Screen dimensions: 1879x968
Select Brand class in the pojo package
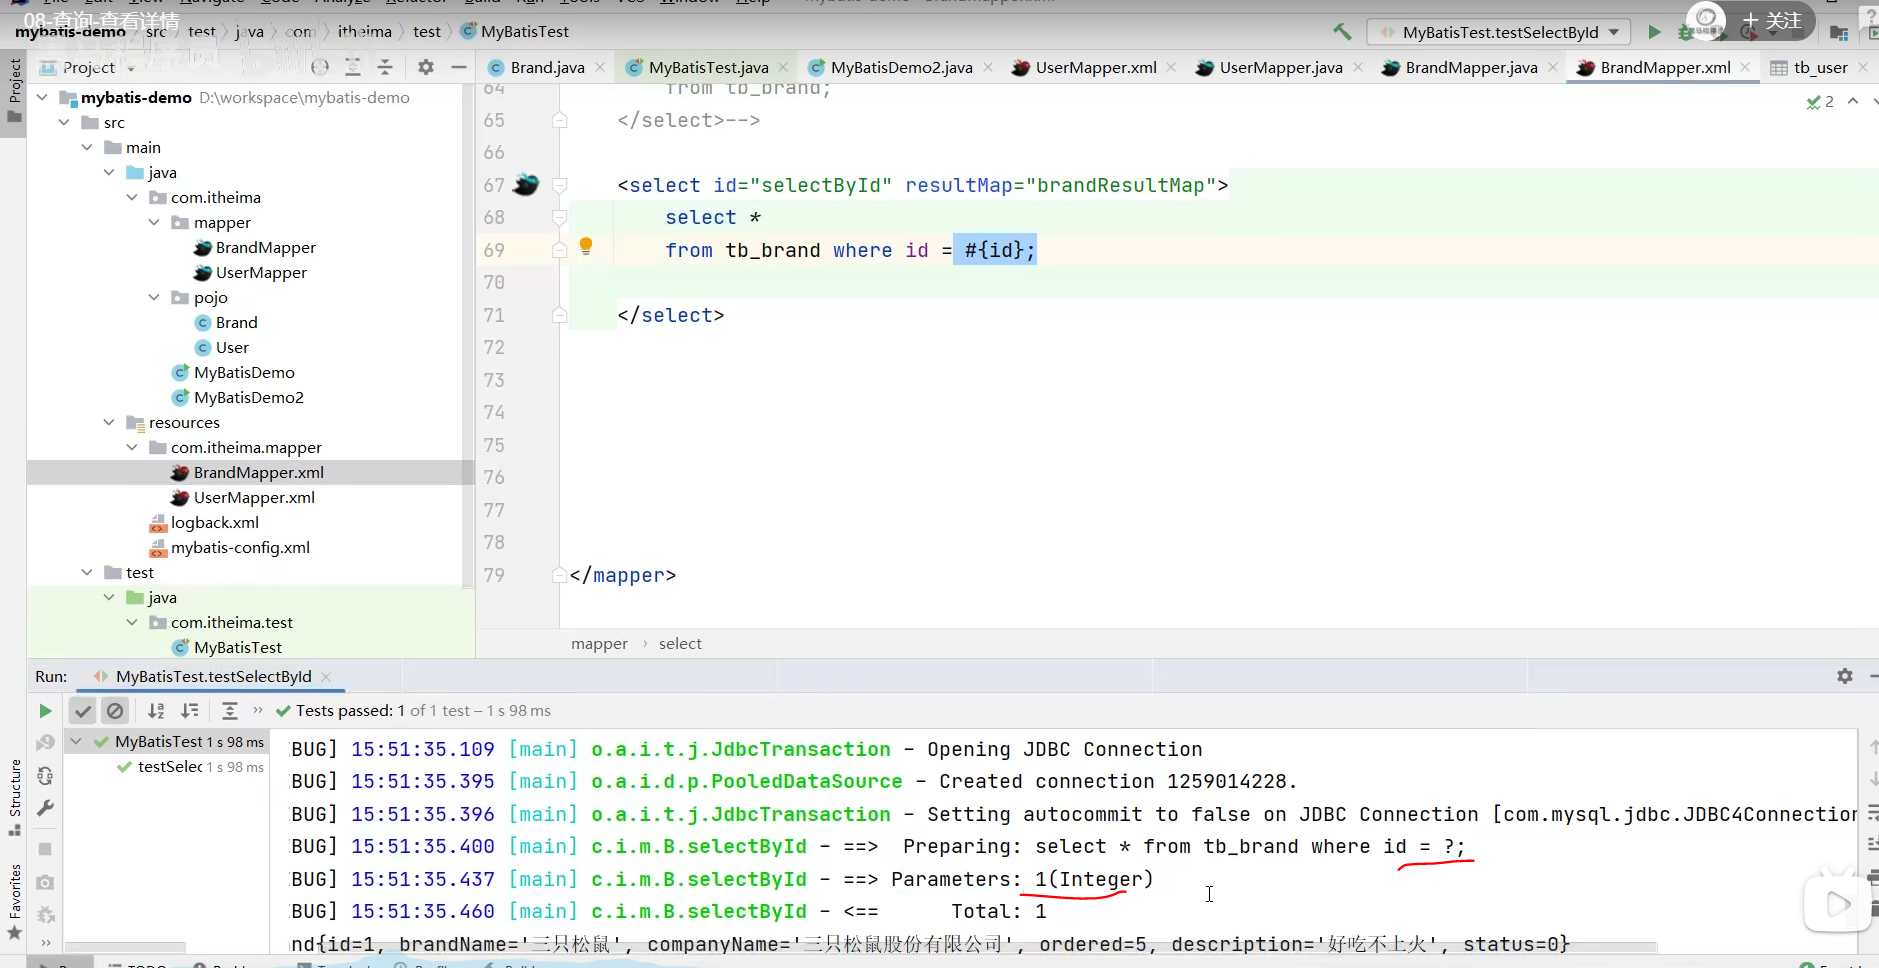[x=236, y=322]
